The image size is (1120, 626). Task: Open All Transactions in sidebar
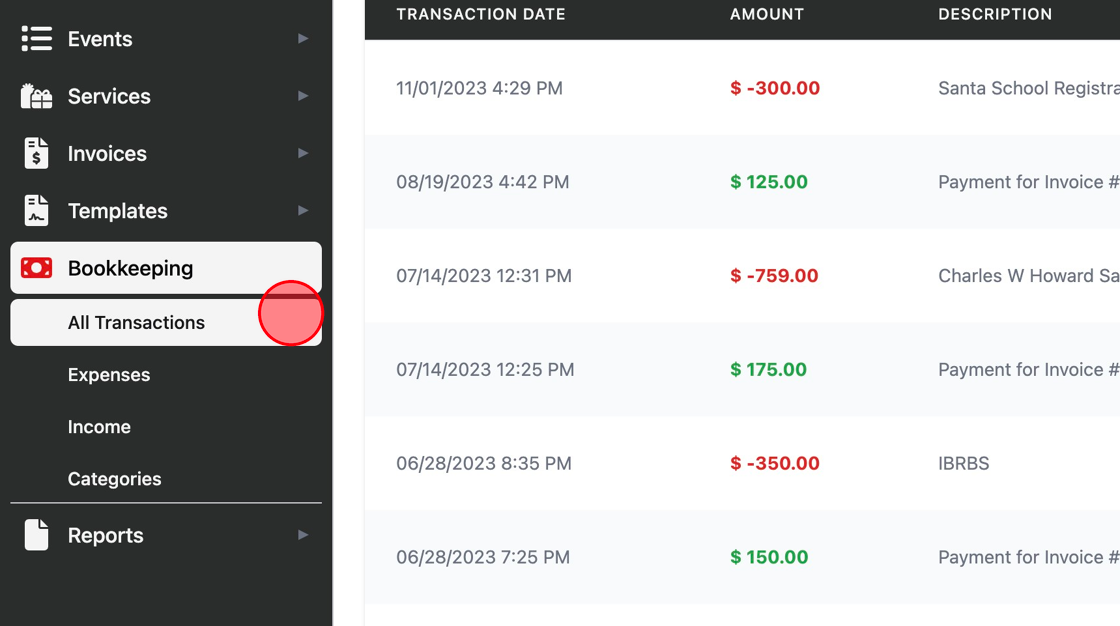pos(166,322)
